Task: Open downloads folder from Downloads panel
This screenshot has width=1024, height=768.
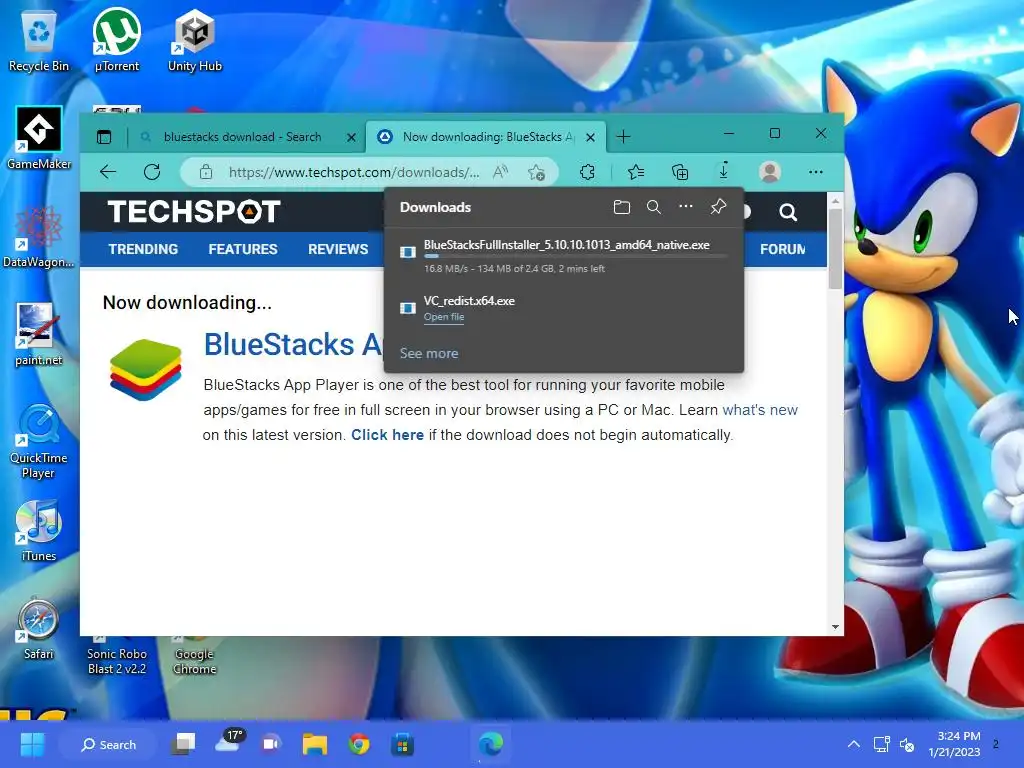Action: (622, 207)
